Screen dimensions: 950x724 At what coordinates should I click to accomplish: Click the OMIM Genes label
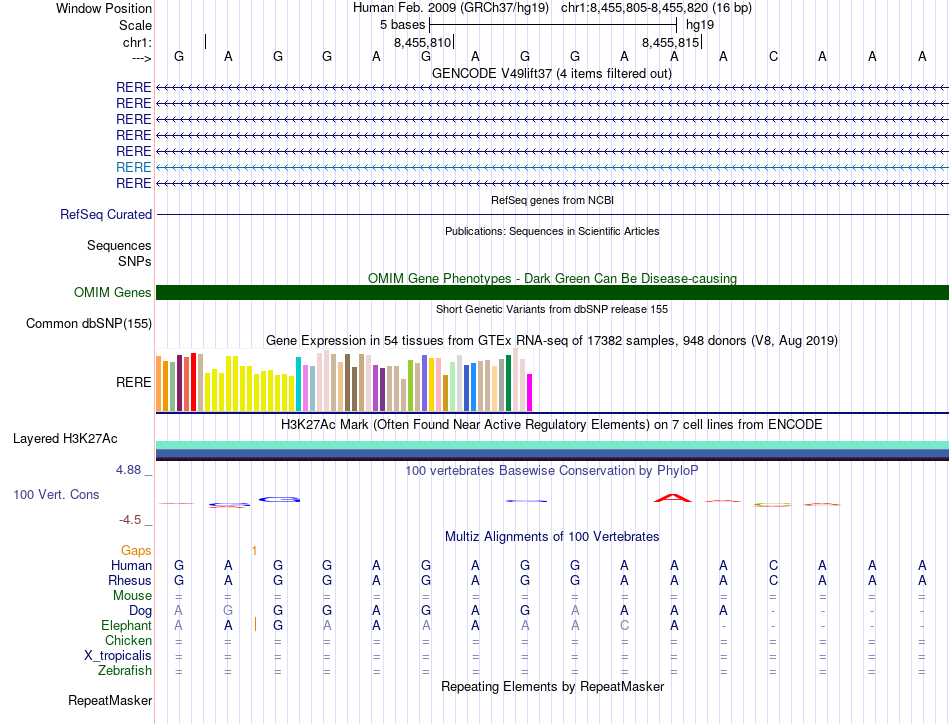113,293
